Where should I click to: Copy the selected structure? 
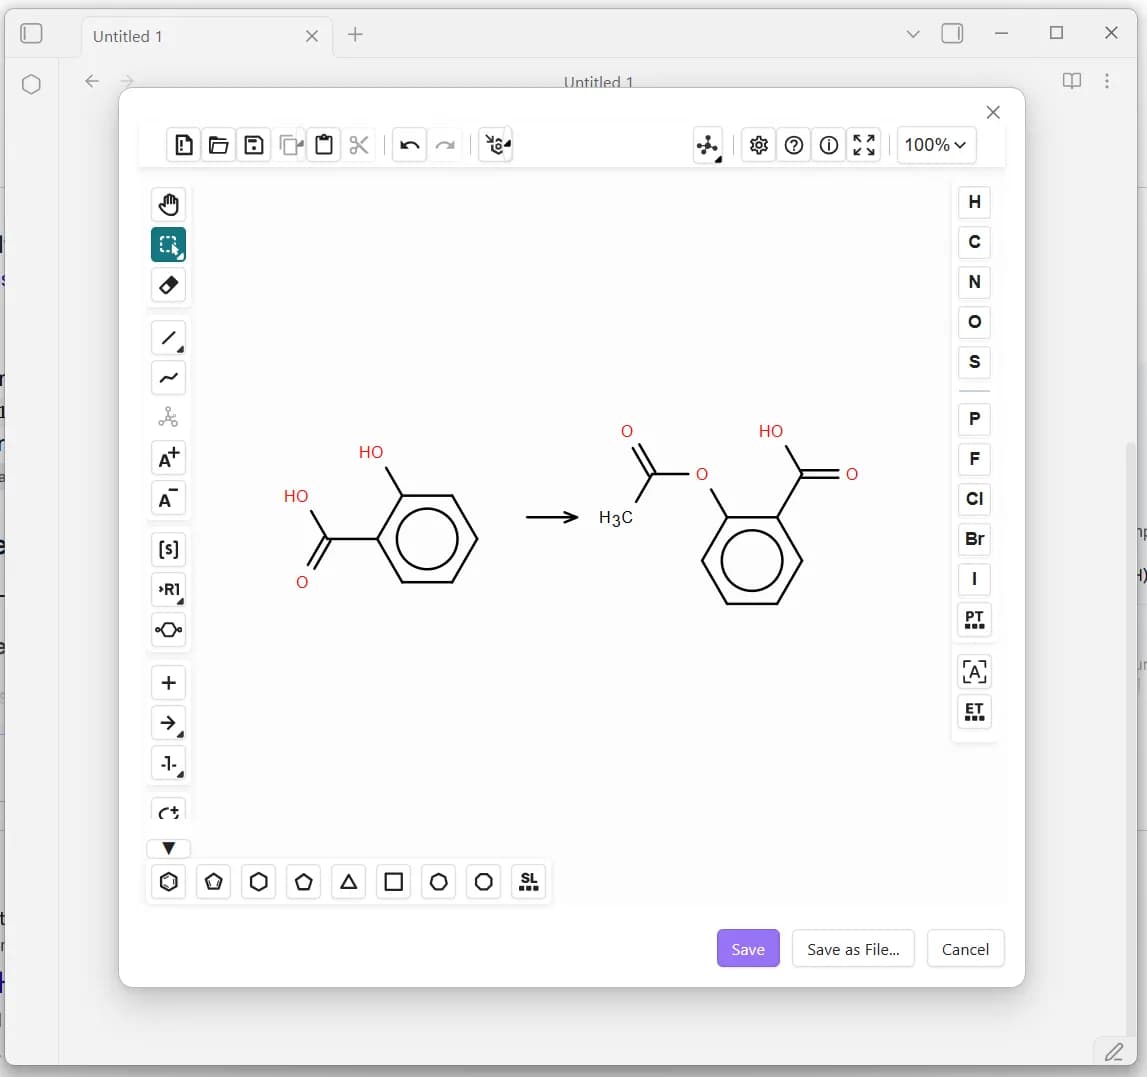coord(289,145)
